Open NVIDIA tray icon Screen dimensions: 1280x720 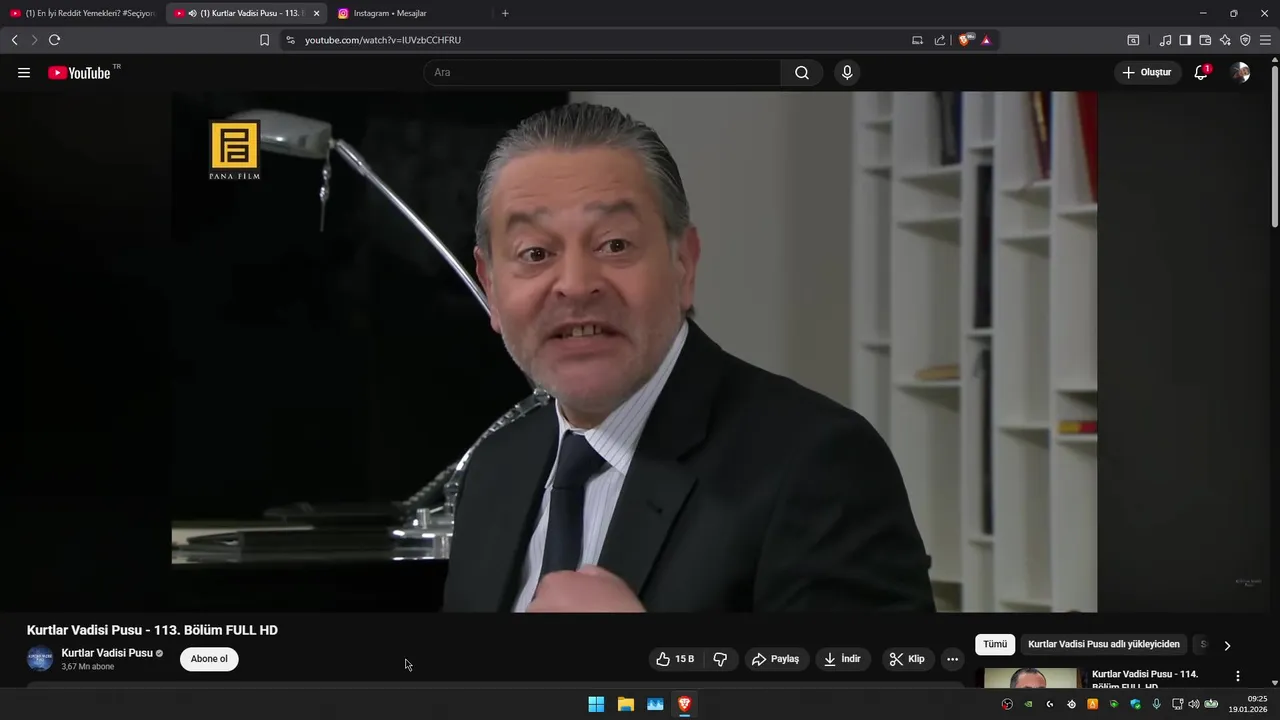click(x=1028, y=704)
